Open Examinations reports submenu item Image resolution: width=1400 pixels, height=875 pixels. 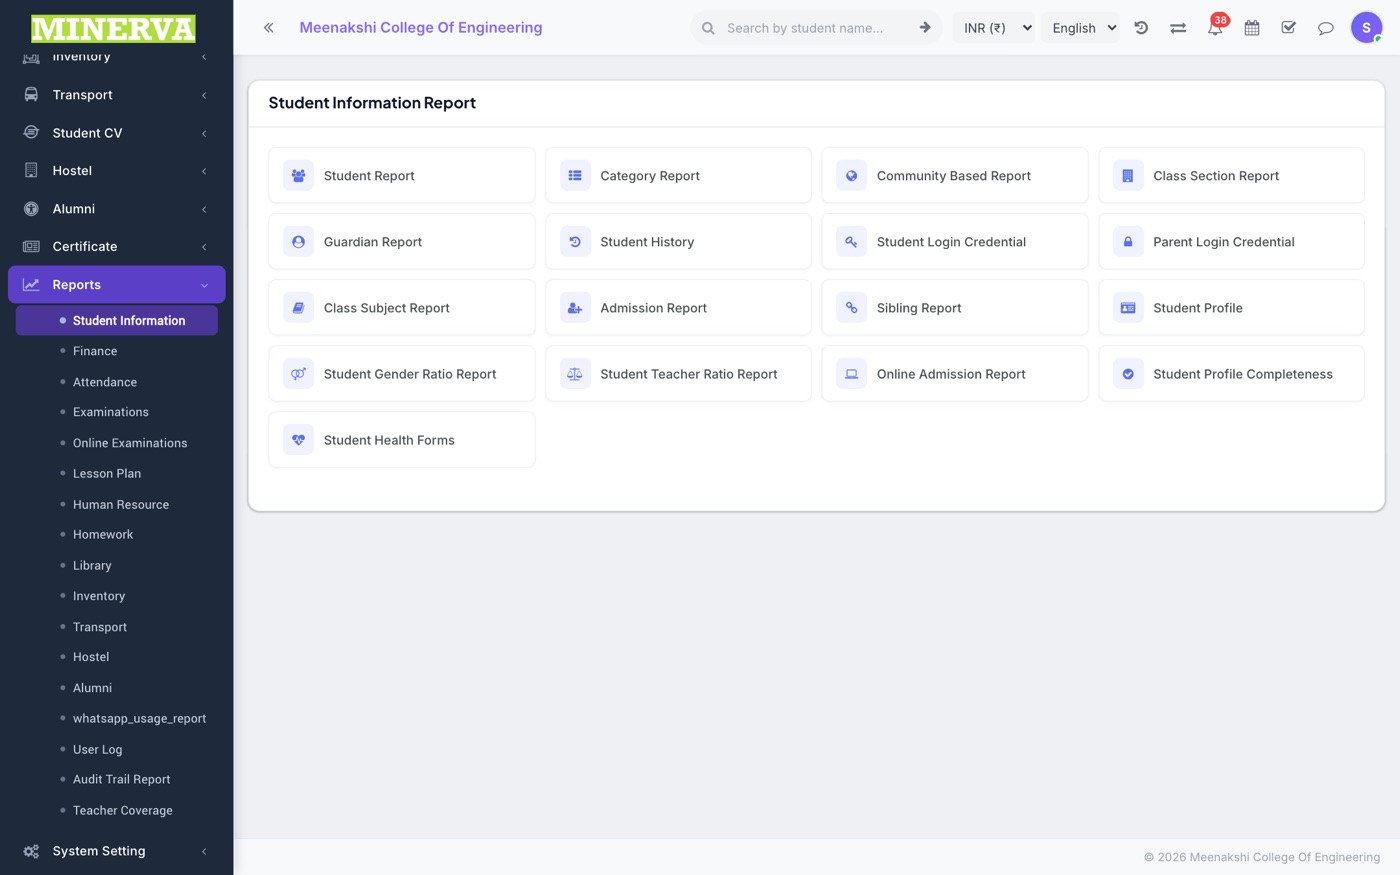pos(111,412)
